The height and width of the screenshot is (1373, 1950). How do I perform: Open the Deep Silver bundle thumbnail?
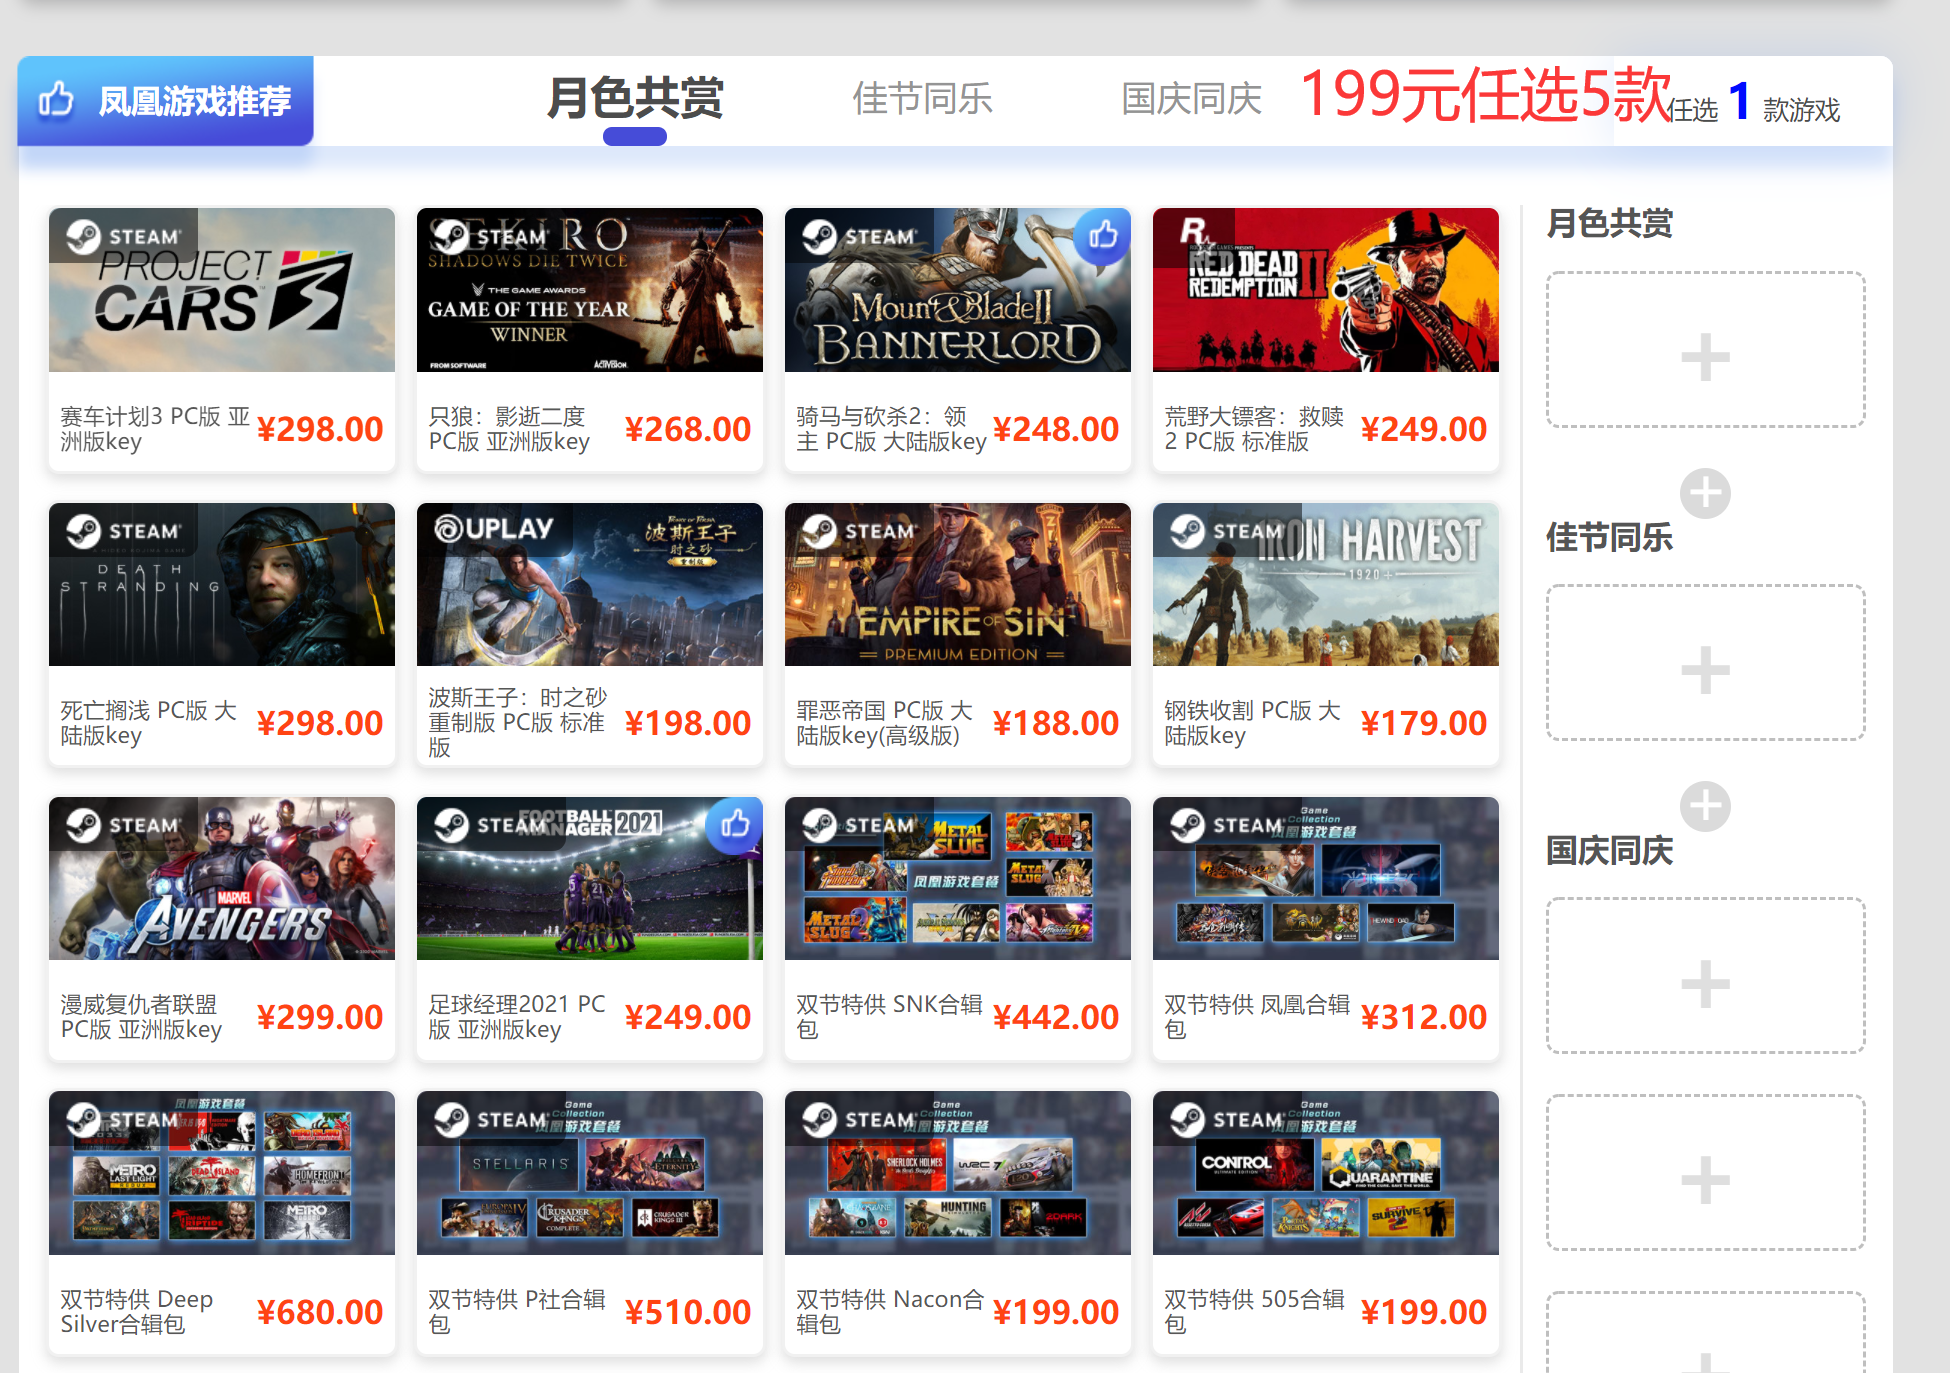pos(222,1173)
